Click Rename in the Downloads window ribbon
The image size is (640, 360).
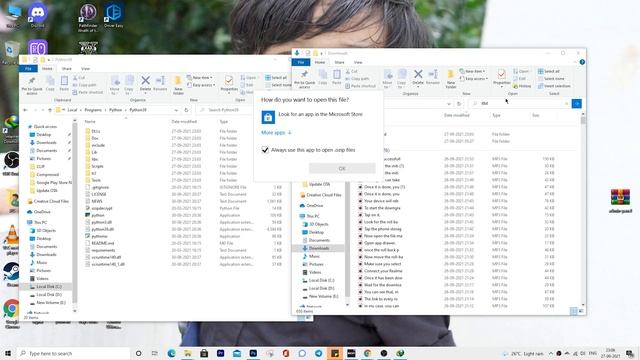433,77
